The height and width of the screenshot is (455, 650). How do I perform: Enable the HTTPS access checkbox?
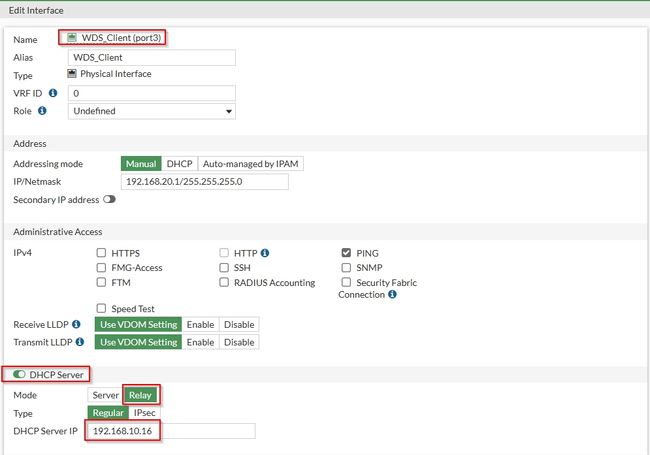(x=101, y=253)
